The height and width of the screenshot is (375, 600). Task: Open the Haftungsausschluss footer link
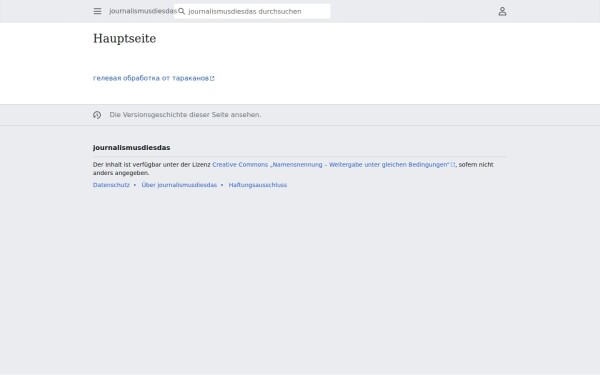click(258, 185)
